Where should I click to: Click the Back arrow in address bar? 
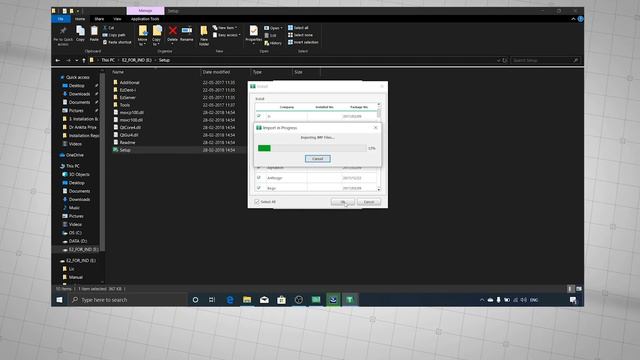coord(58,60)
